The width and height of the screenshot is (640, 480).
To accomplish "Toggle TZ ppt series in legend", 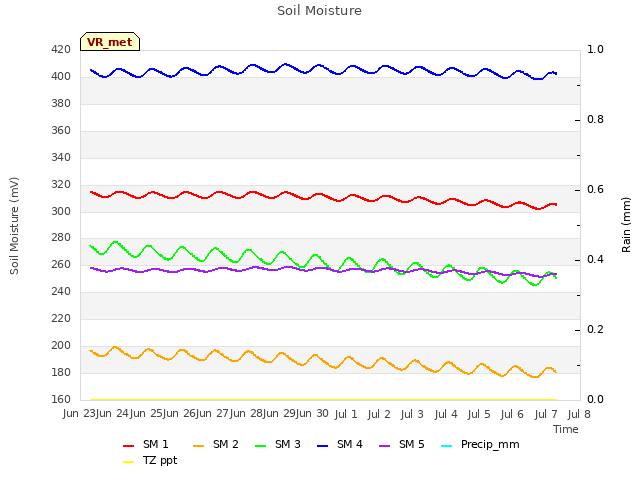I will coord(150,460).
